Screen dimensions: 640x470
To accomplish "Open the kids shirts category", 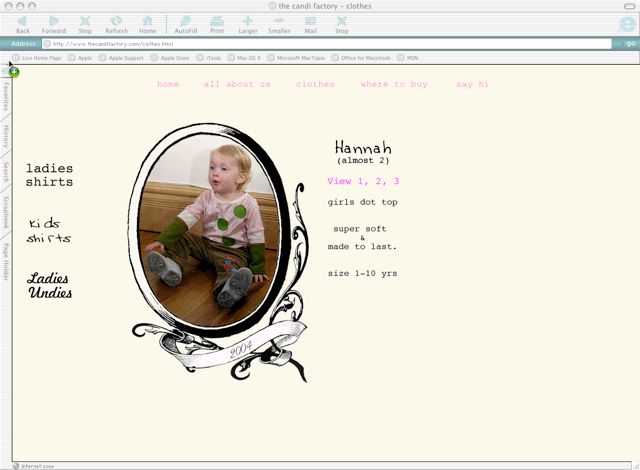I will pos(49,231).
